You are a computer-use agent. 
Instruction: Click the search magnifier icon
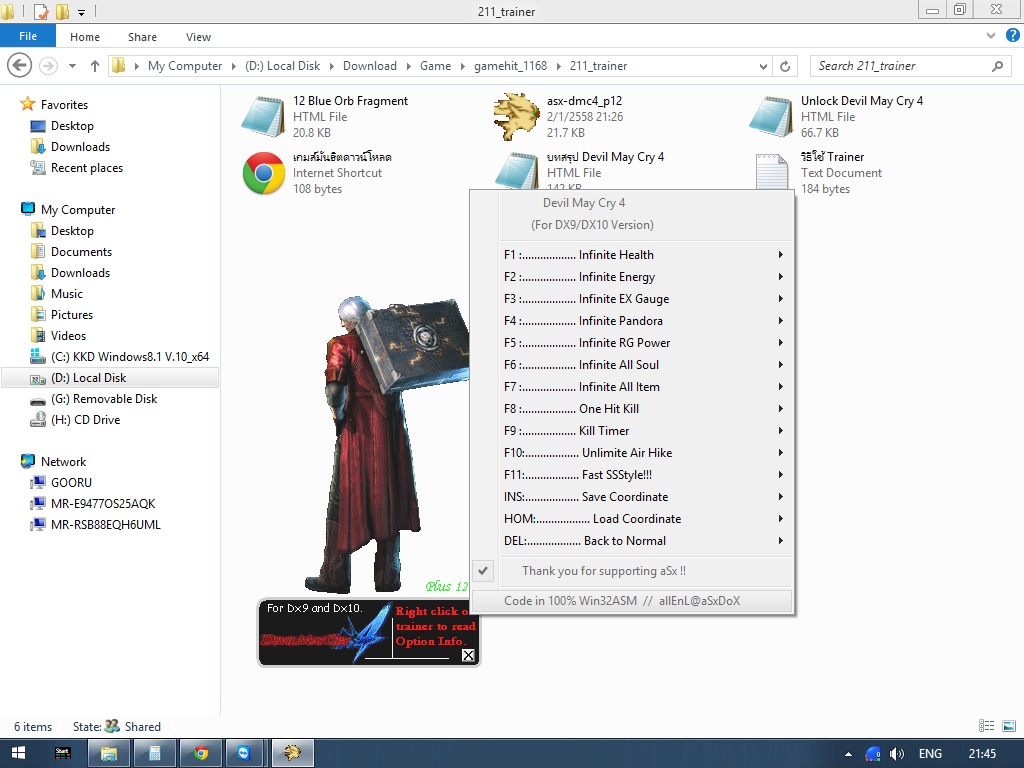point(997,66)
